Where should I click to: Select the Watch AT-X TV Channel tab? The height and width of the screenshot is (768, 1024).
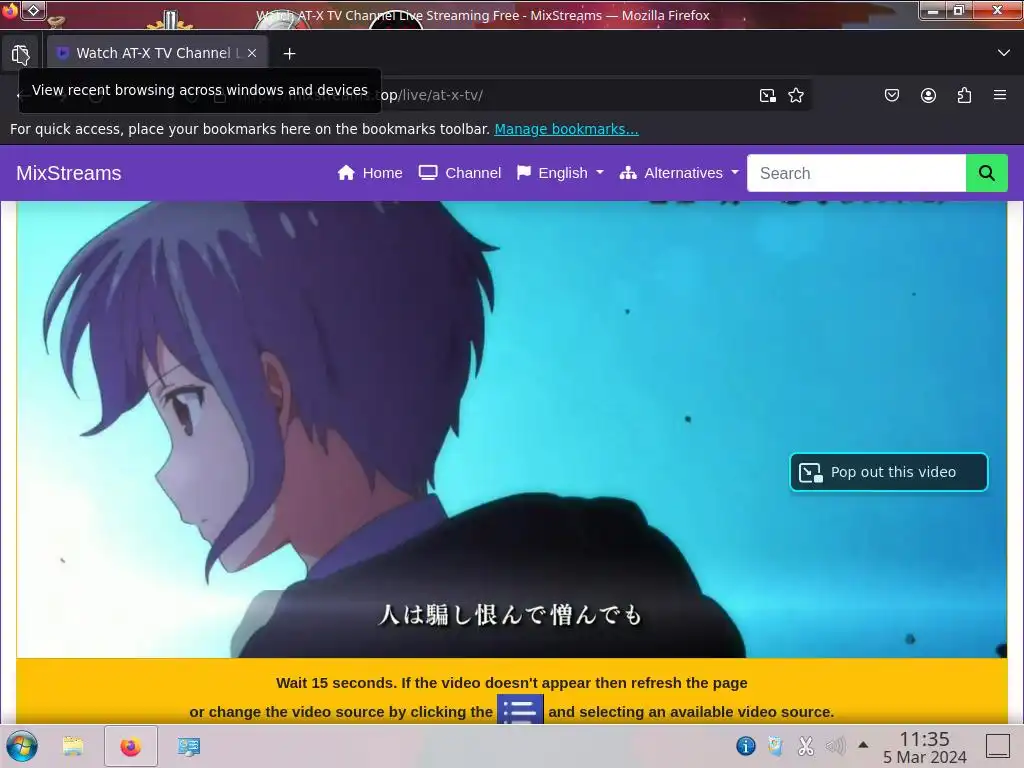(157, 53)
